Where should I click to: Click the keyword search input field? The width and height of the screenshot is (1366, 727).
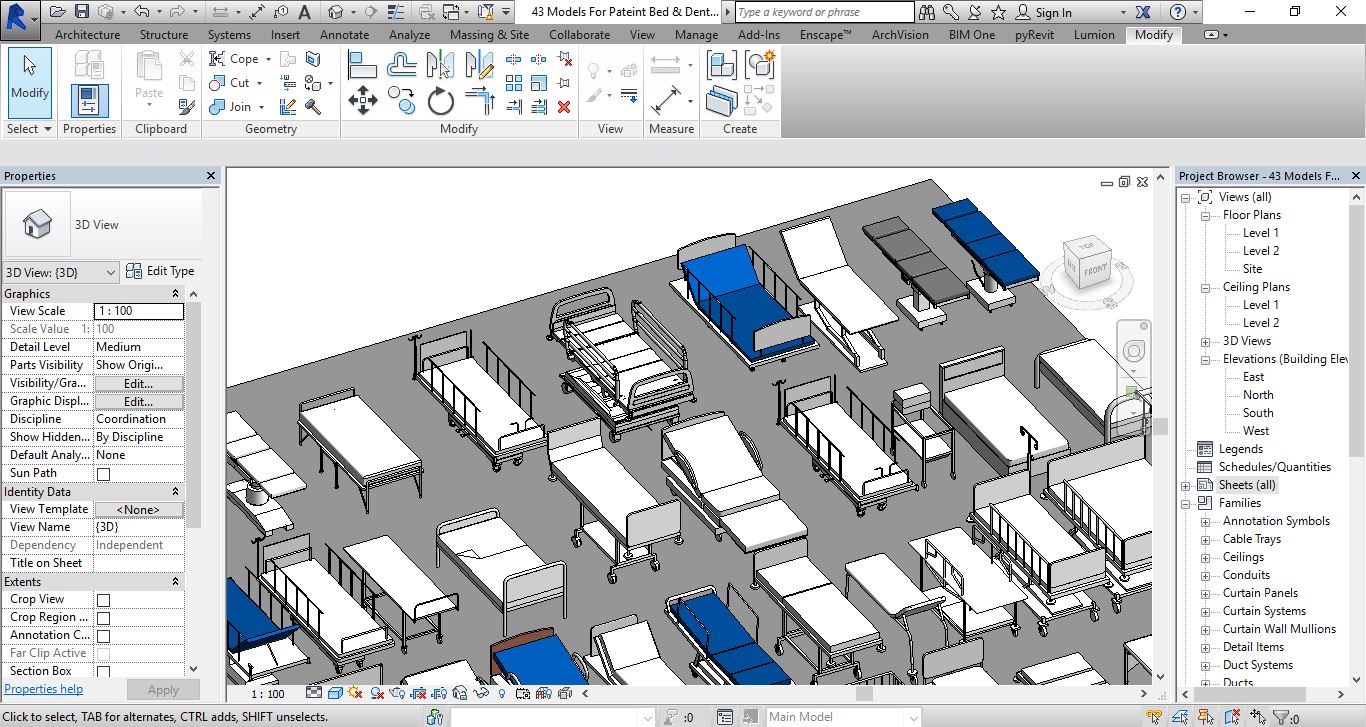pos(824,12)
